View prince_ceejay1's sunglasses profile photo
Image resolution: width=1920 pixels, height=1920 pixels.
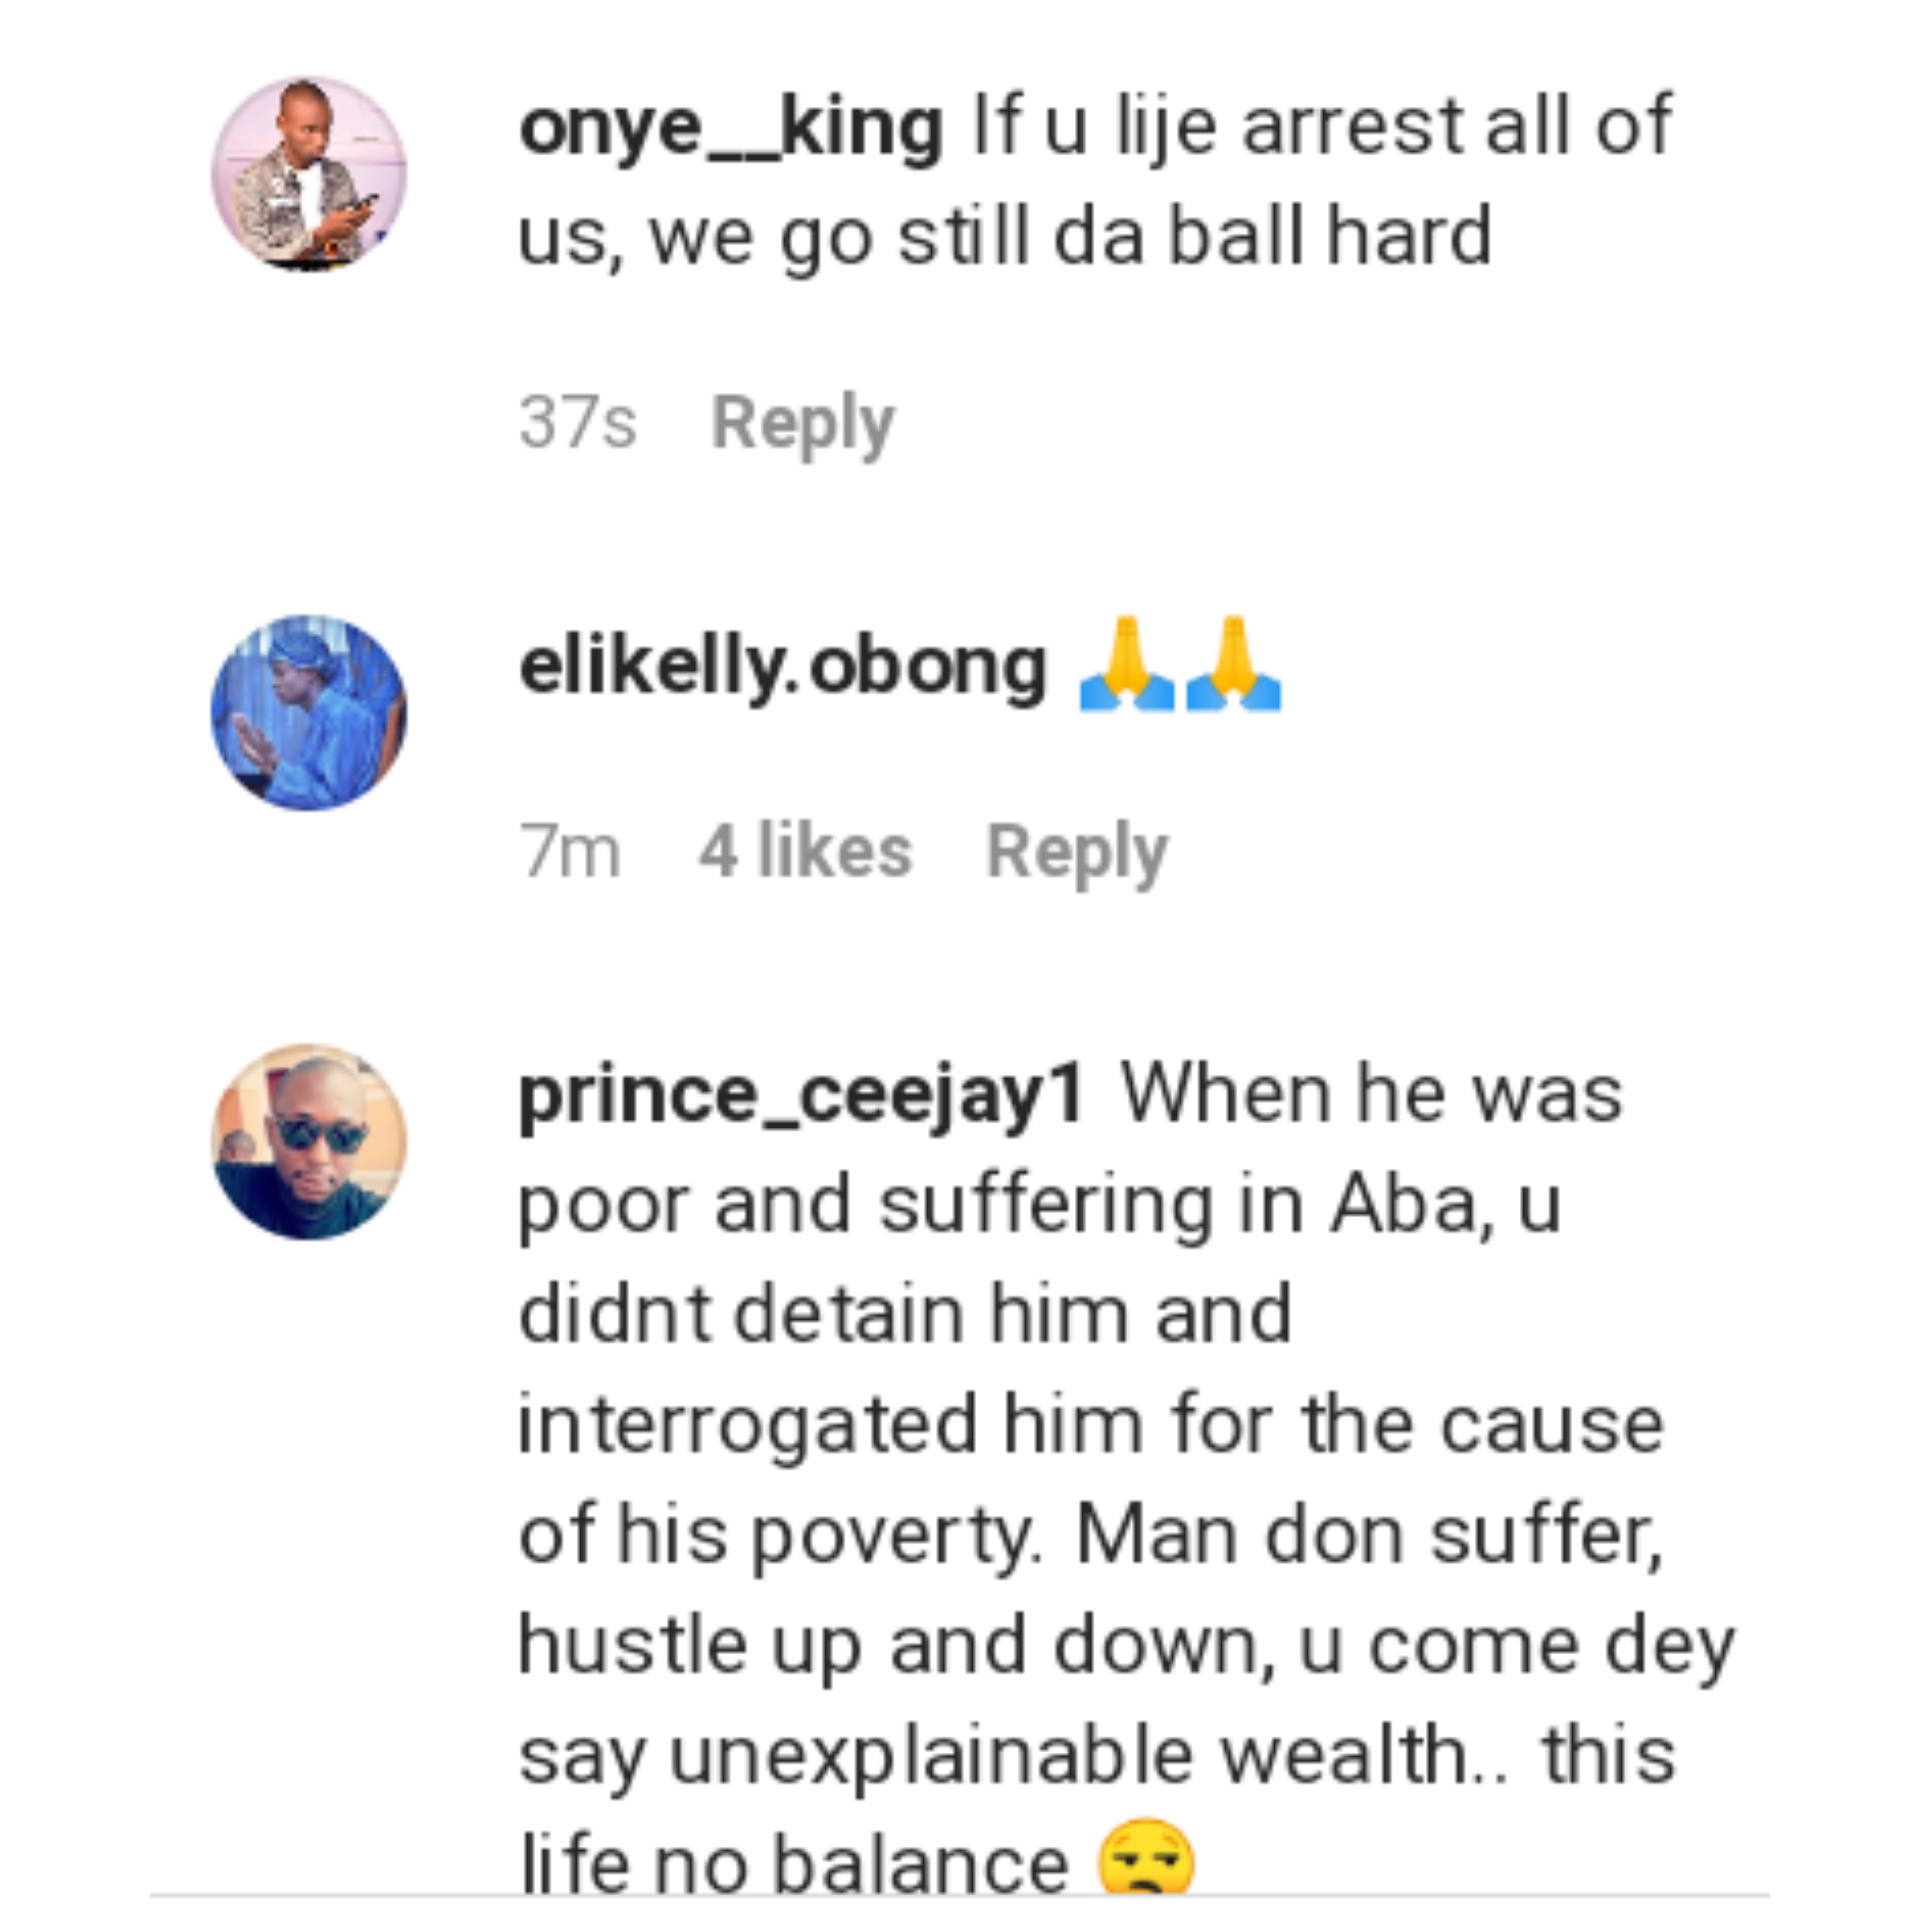308,1142
